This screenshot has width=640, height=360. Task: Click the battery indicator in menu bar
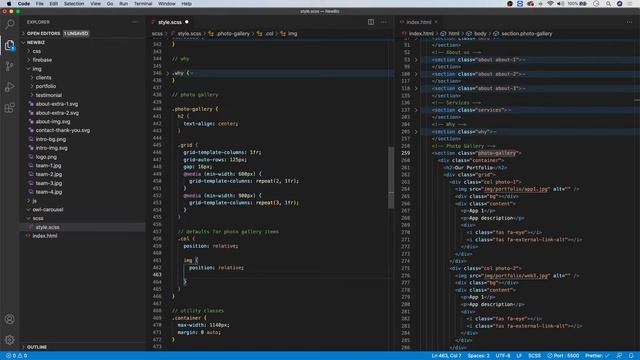coord(578,4)
